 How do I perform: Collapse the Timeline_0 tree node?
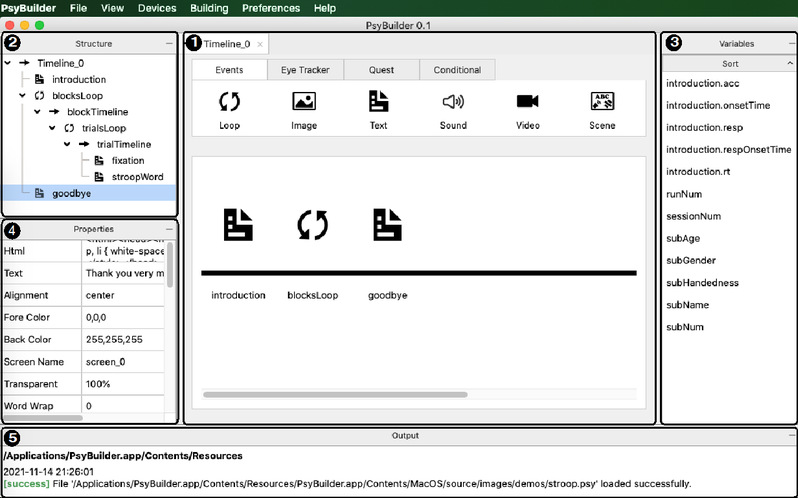(9, 62)
